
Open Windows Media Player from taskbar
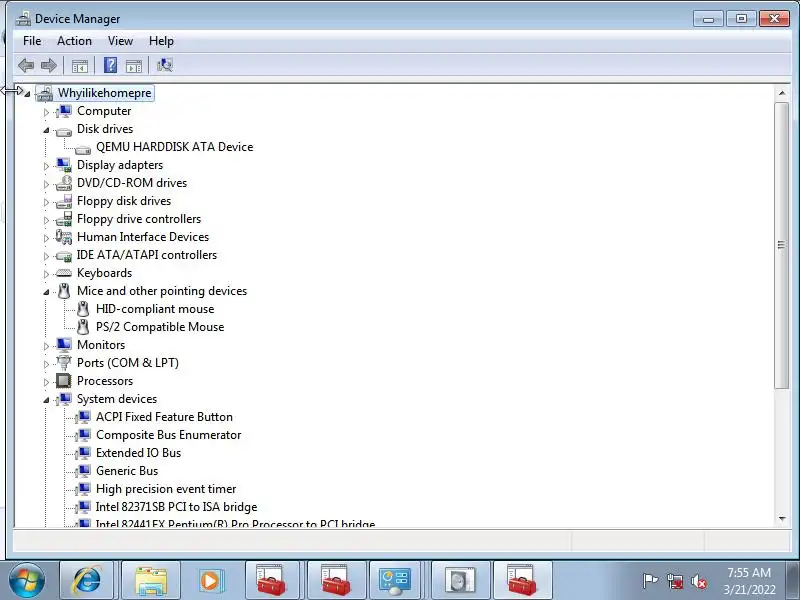coord(210,580)
